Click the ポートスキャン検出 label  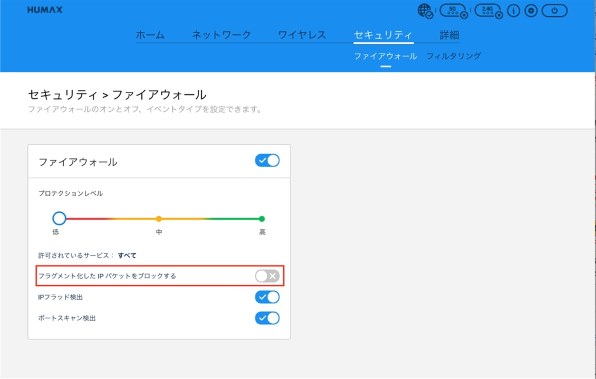point(67,318)
